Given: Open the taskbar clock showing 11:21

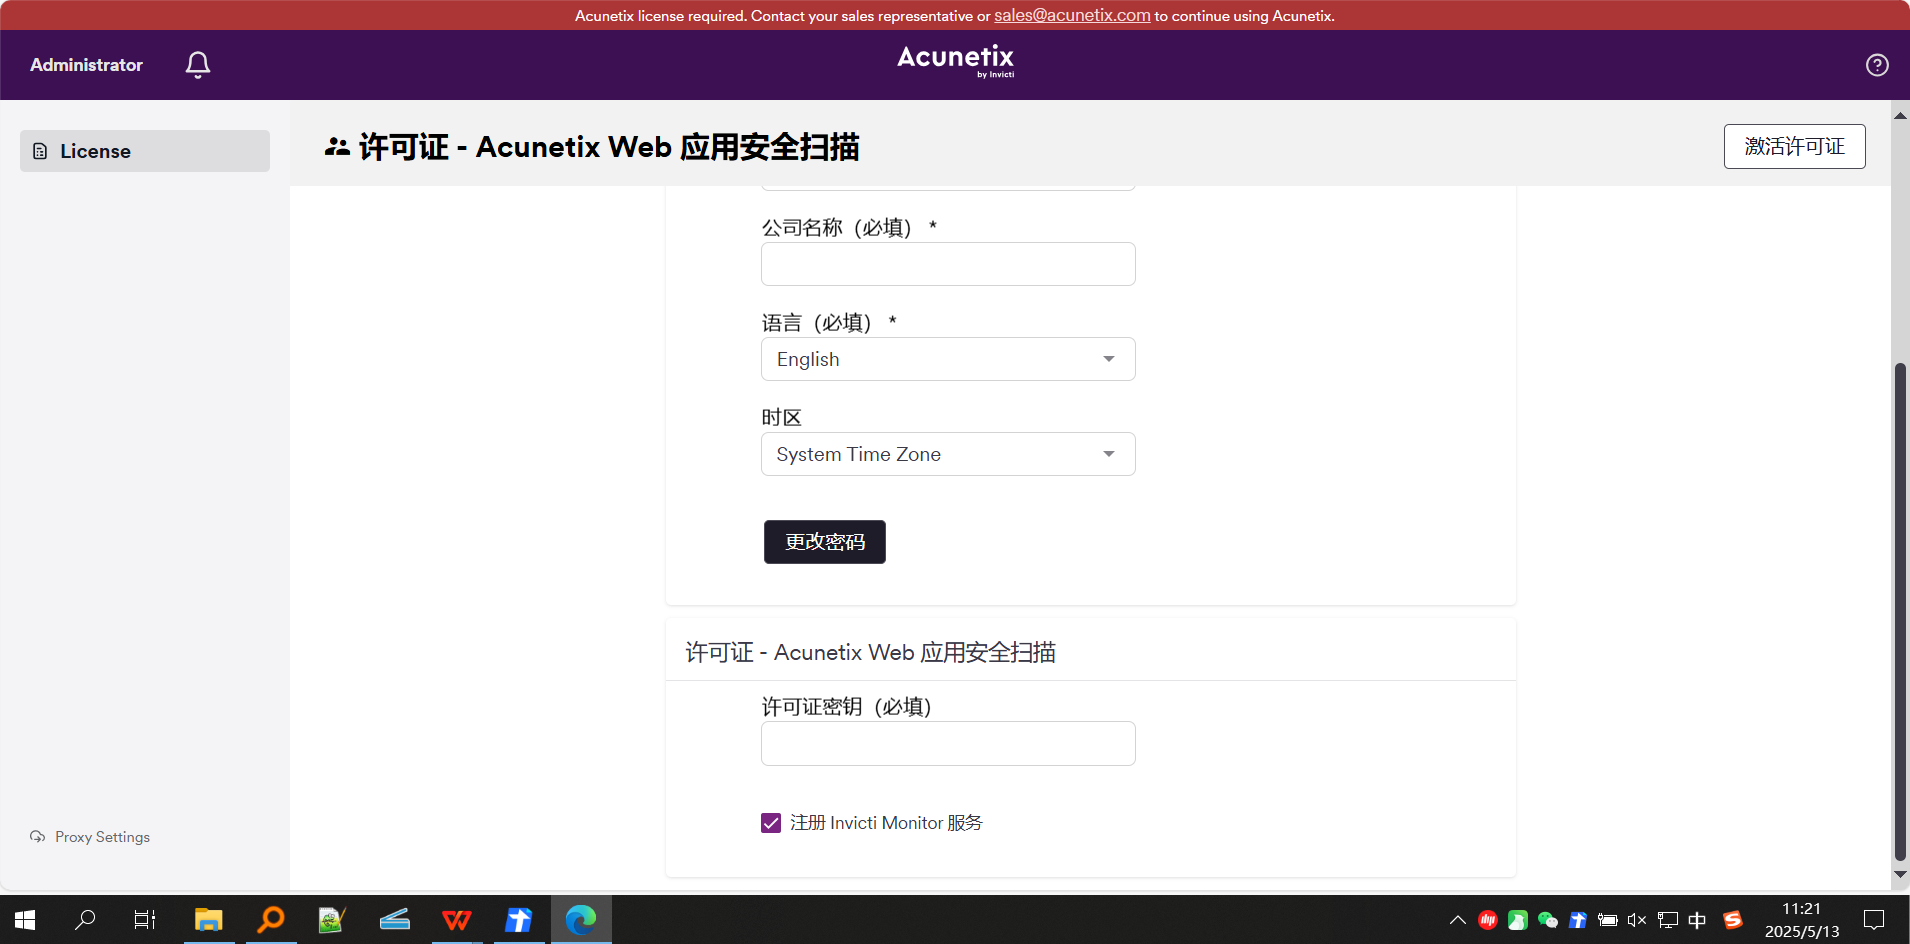Looking at the screenshot, I should tap(1802, 920).
